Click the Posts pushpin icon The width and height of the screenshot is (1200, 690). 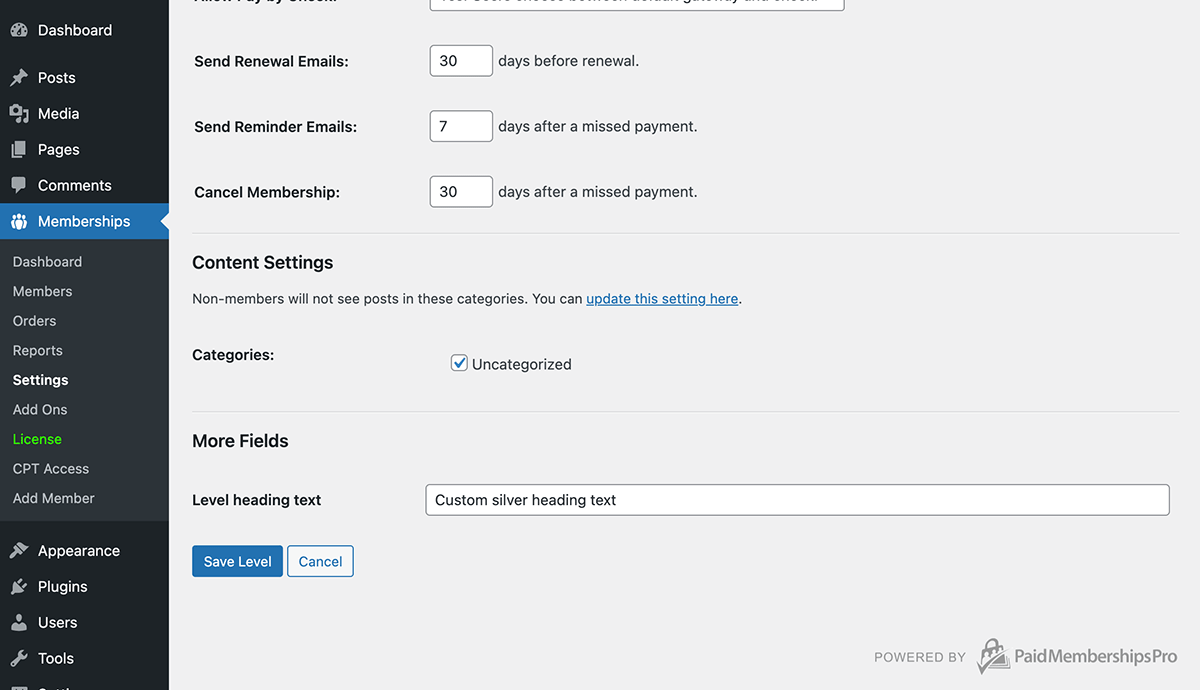(x=19, y=78)
